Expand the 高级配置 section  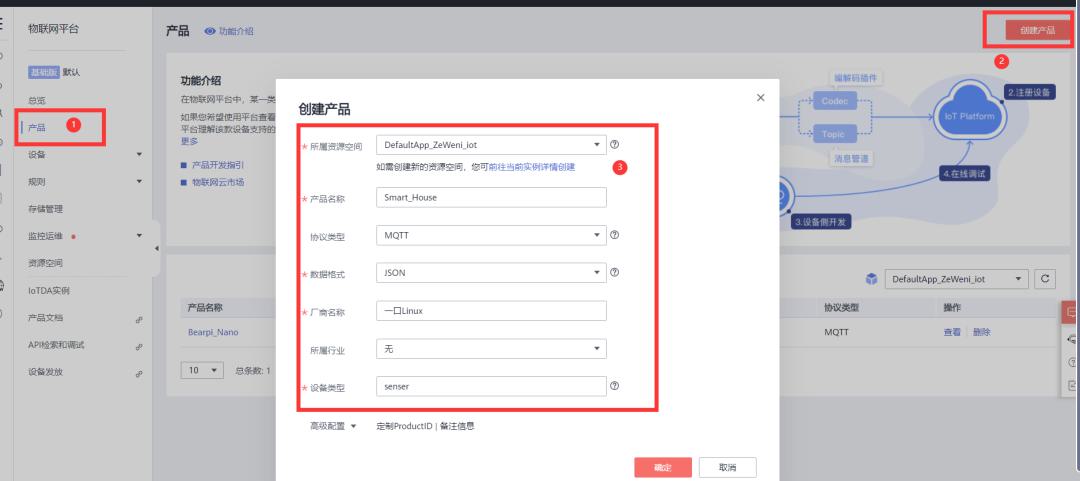point(333,426)
